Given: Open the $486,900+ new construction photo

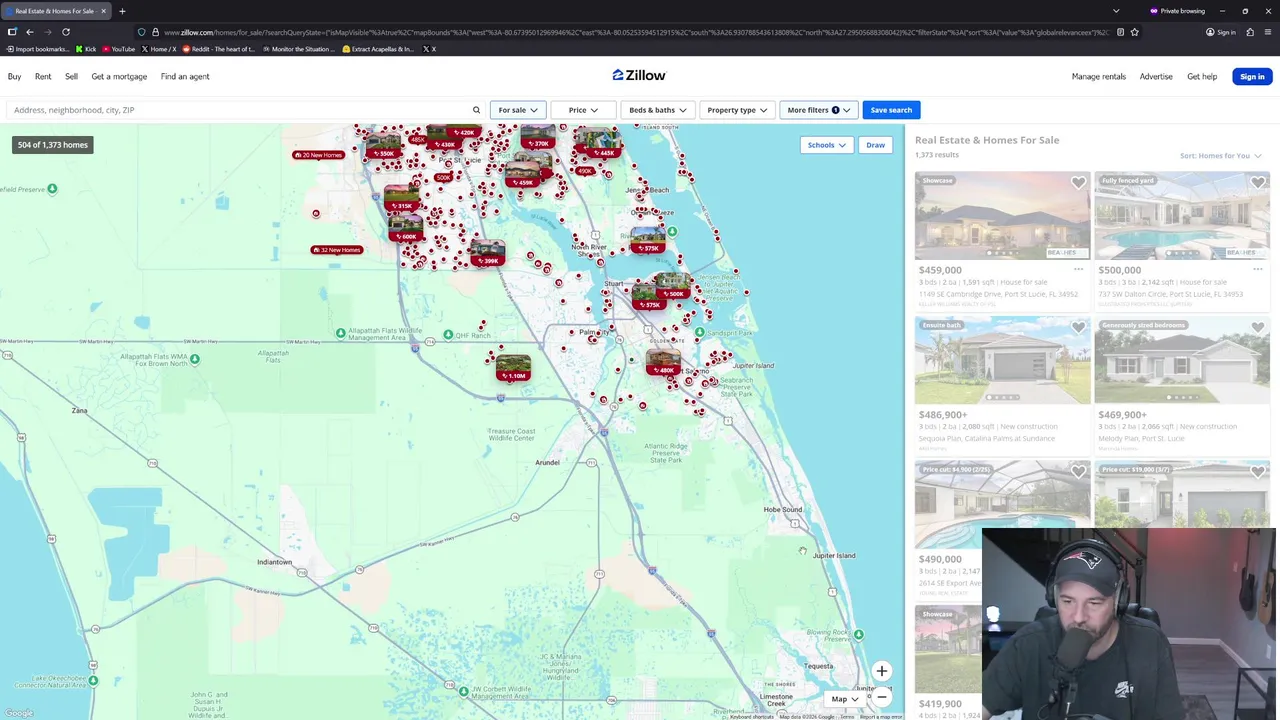Looking at the screenshot, I should tap(1002, 360).
